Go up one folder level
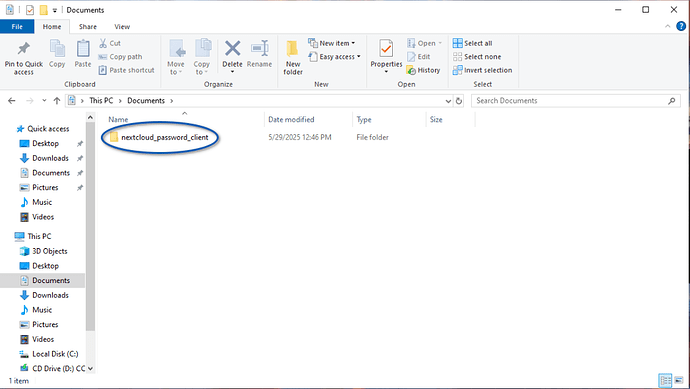 tap(57, 101)
